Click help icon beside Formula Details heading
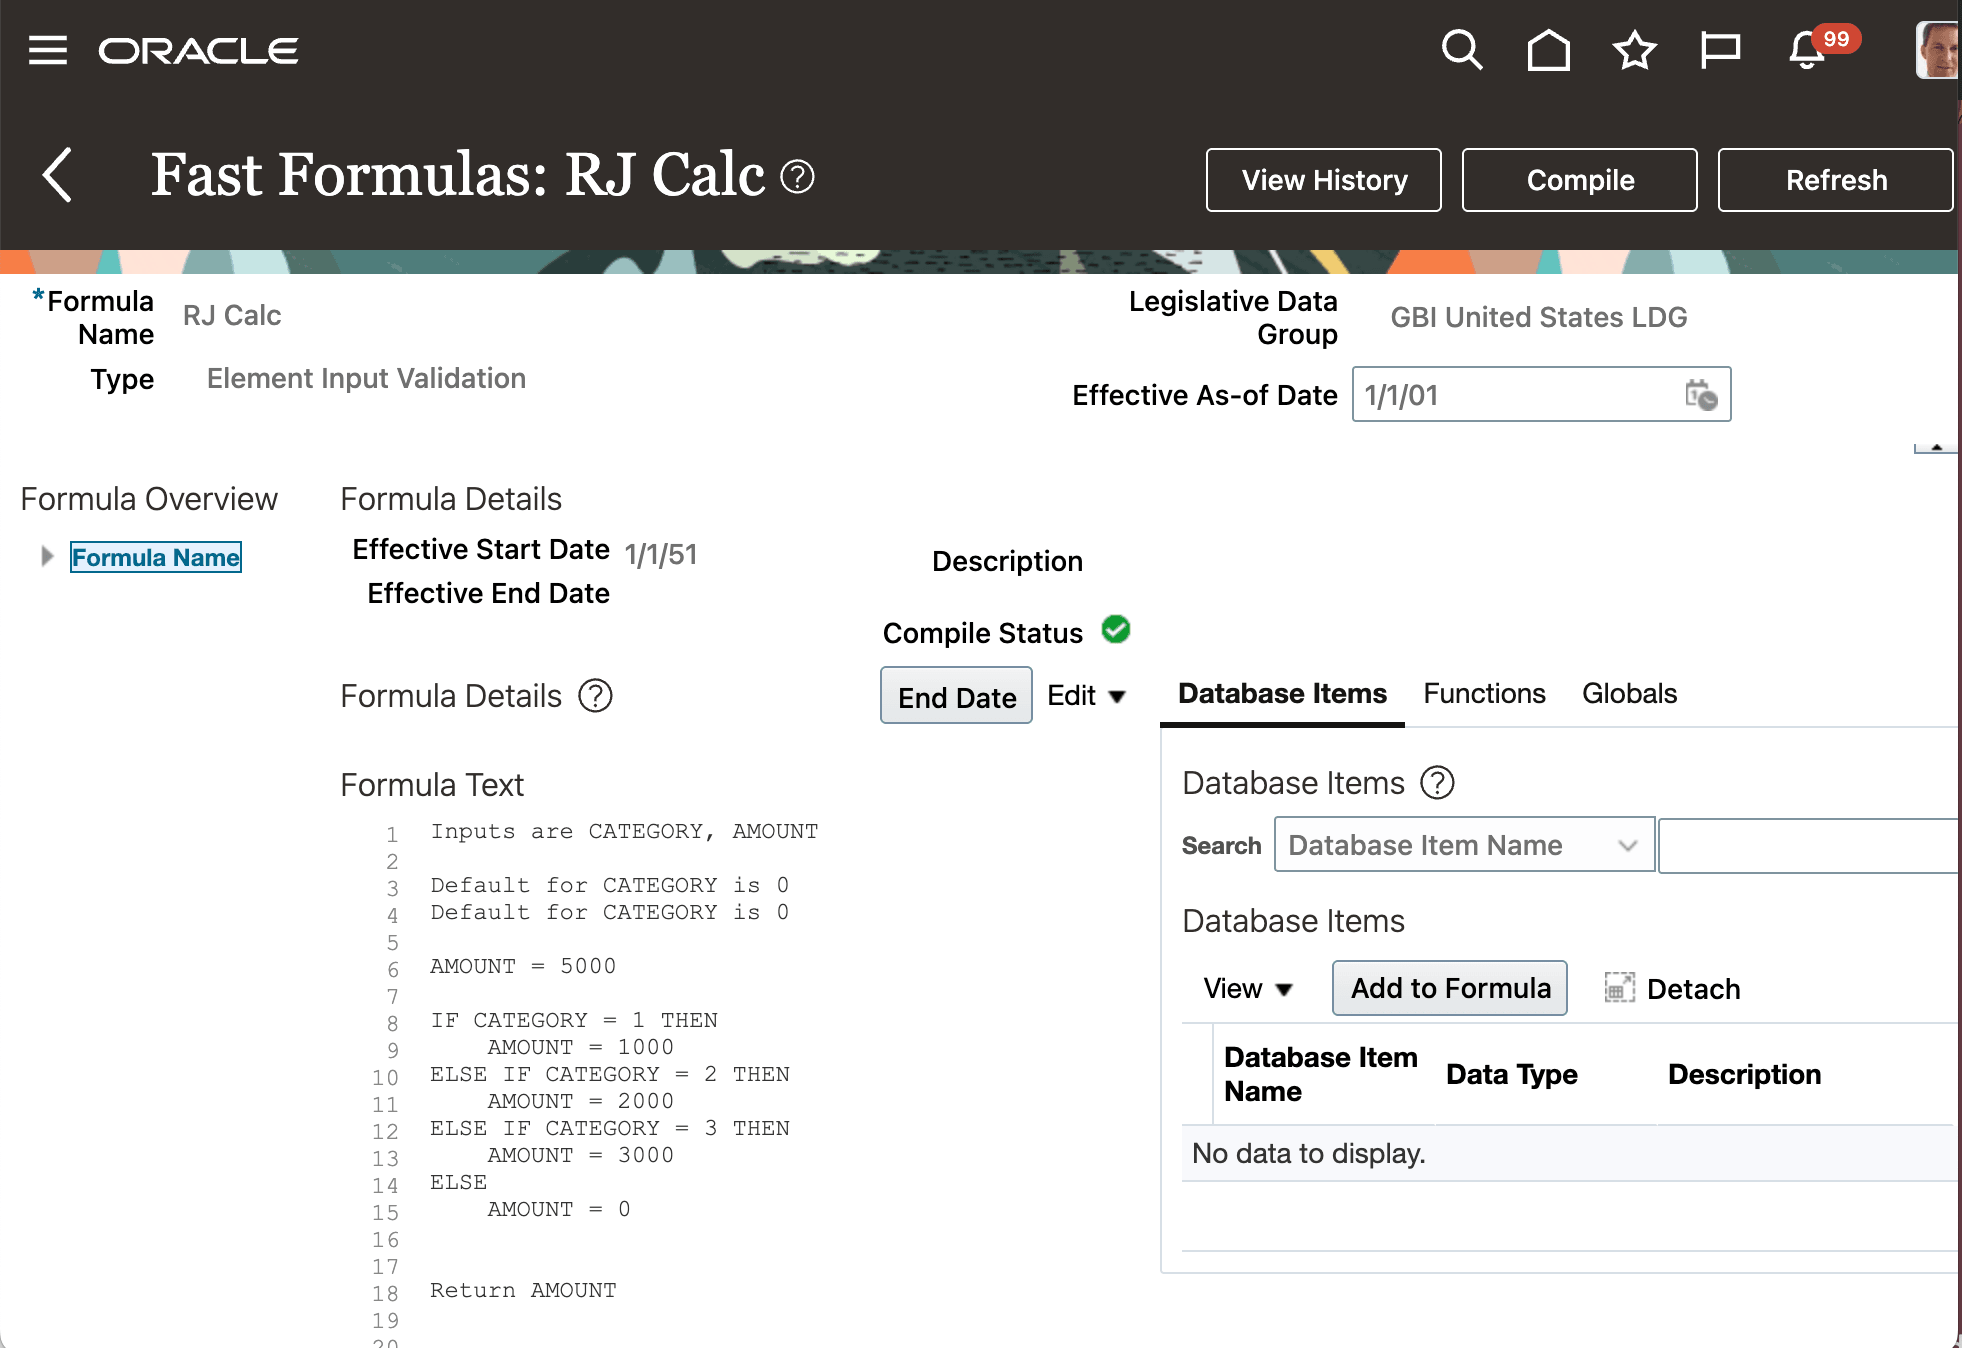The width and height of the screenshot is (1962, 1348). pos(595,696)
